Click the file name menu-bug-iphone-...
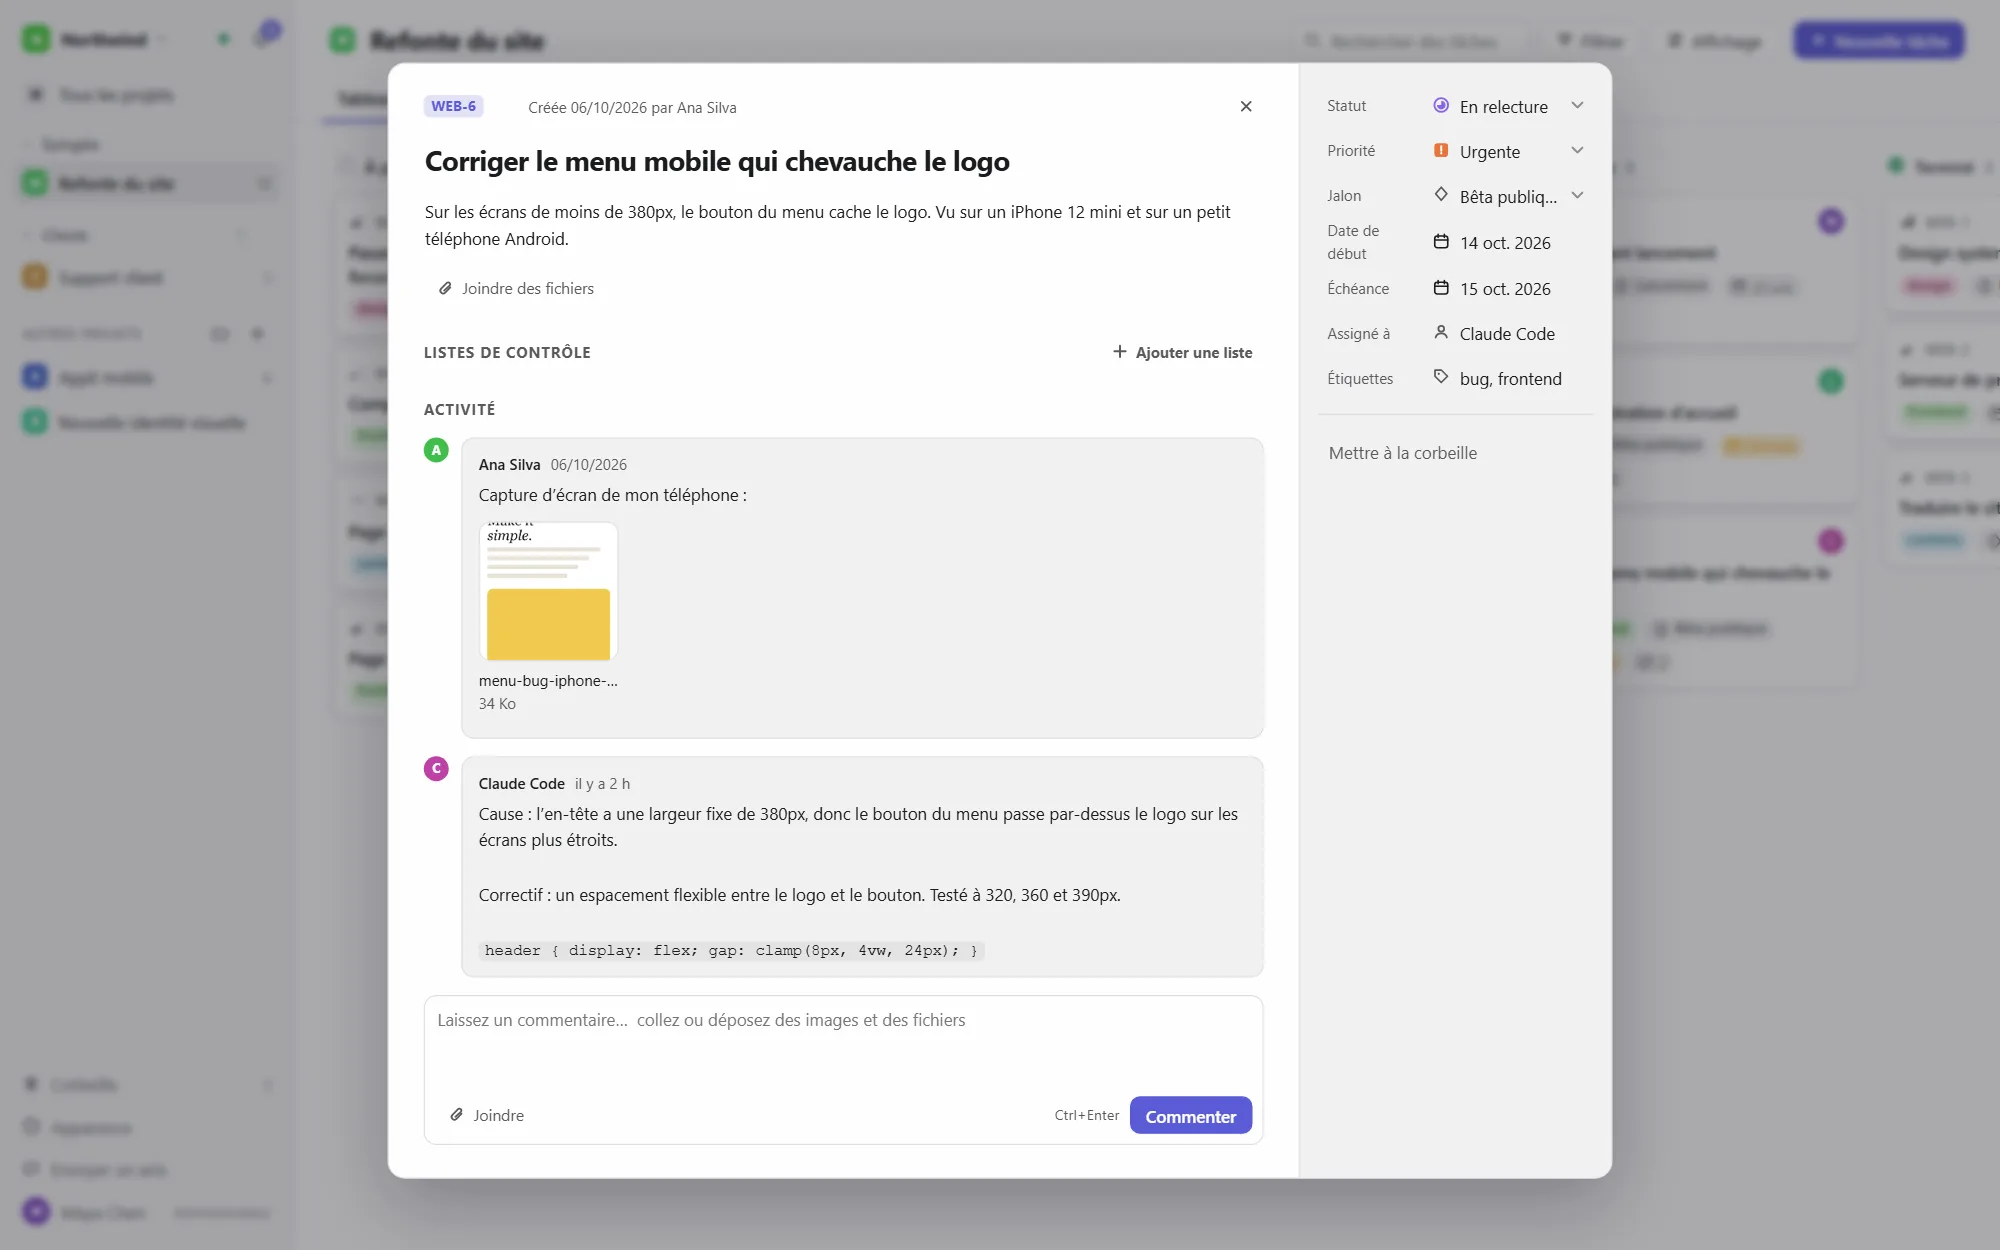Image resolution: width=2000 pixels, height=1250 pixels. click(x=548, y=681)
